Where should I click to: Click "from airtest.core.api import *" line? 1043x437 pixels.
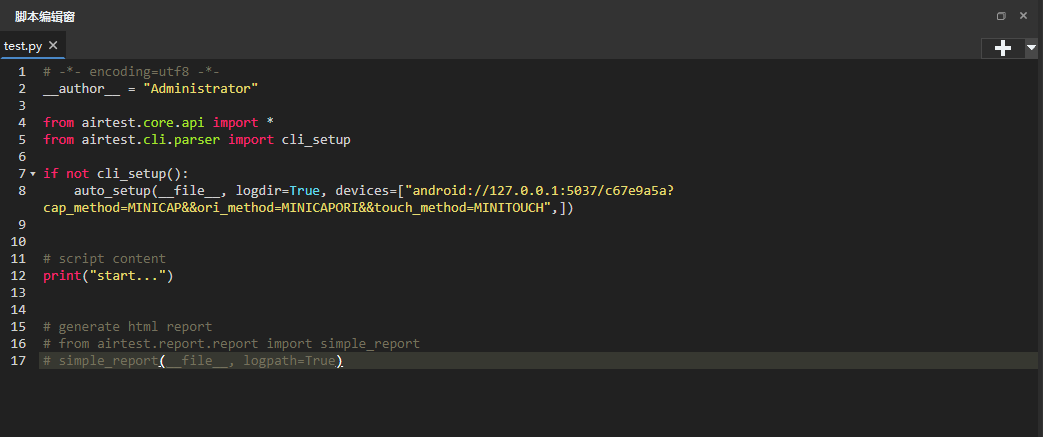(158, 122)
